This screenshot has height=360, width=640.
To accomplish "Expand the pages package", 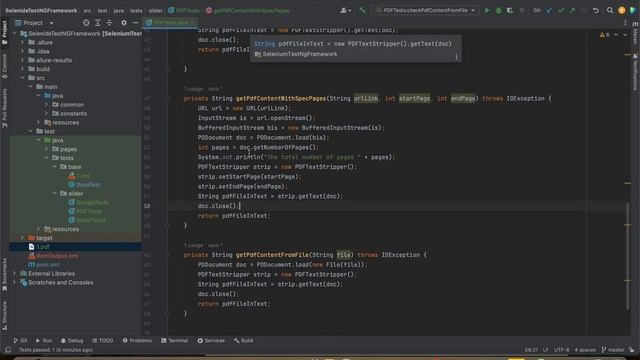I will point(47,149).
